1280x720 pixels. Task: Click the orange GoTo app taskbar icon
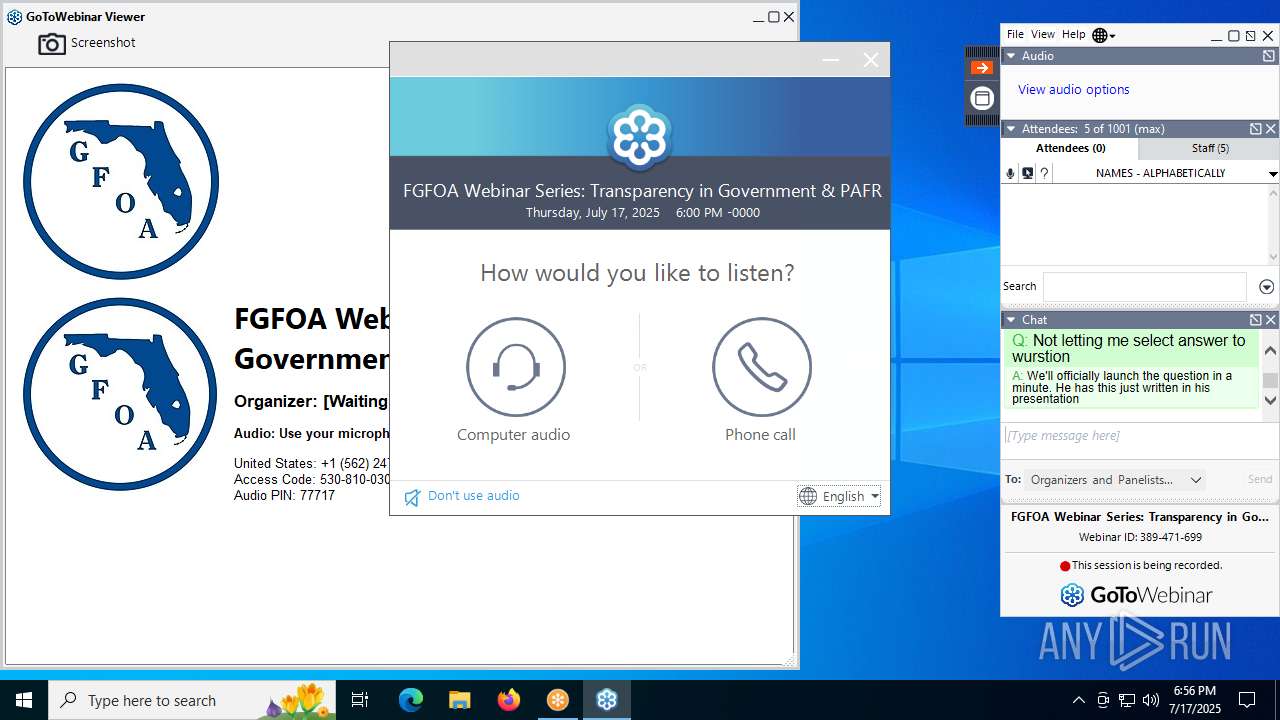point(557,700)
